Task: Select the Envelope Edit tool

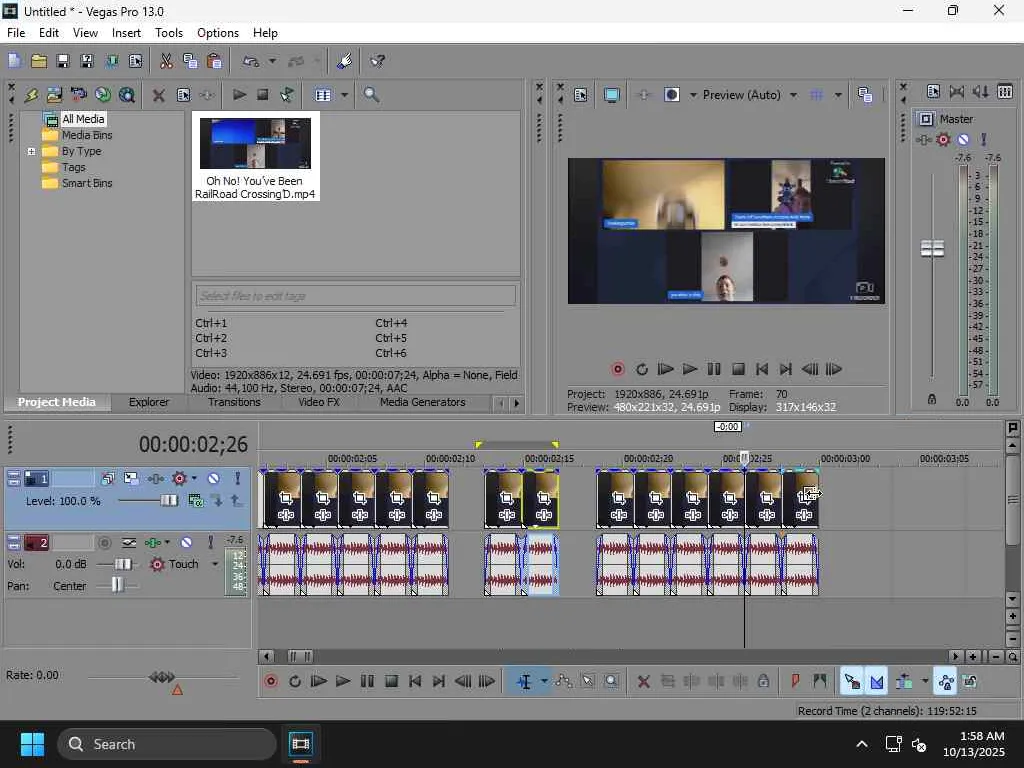Action: click(x=563, y=682)
